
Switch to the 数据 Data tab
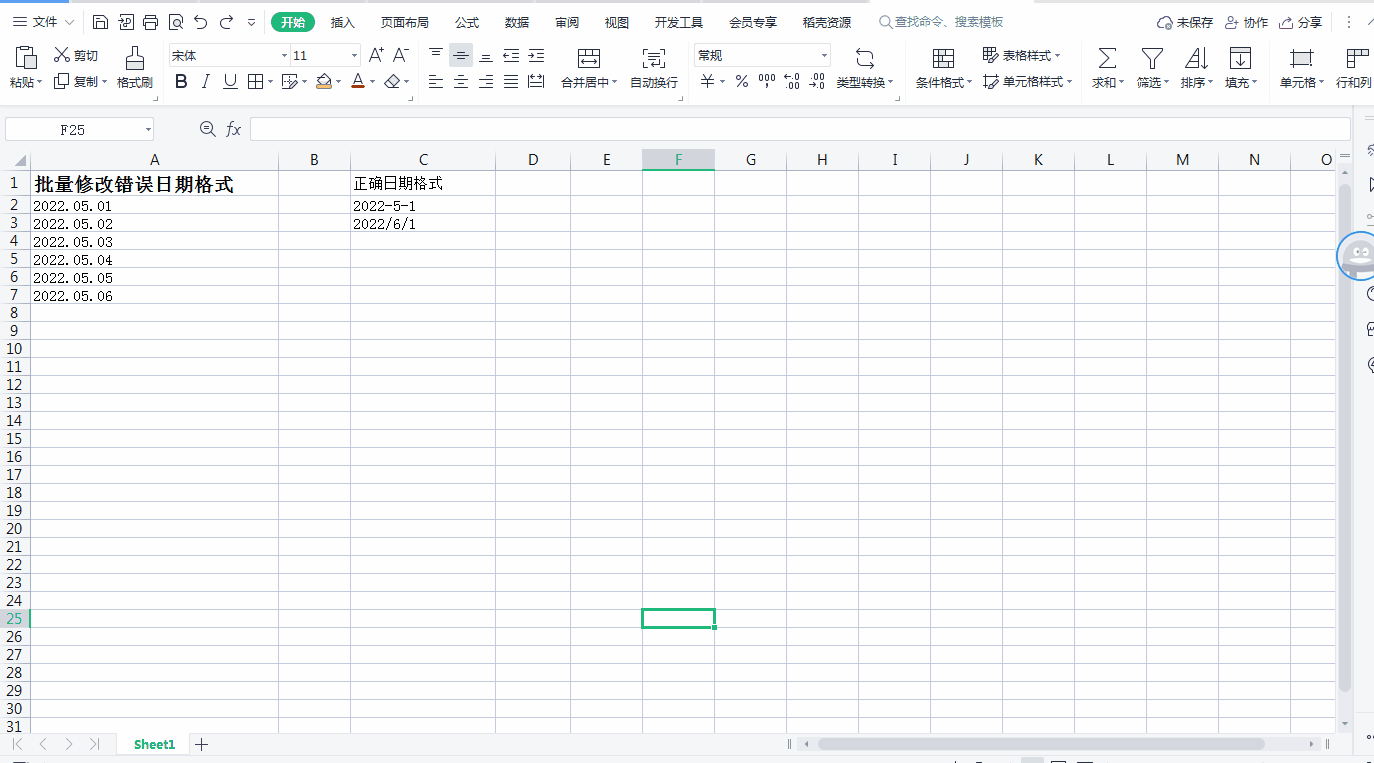pos(517,22)
